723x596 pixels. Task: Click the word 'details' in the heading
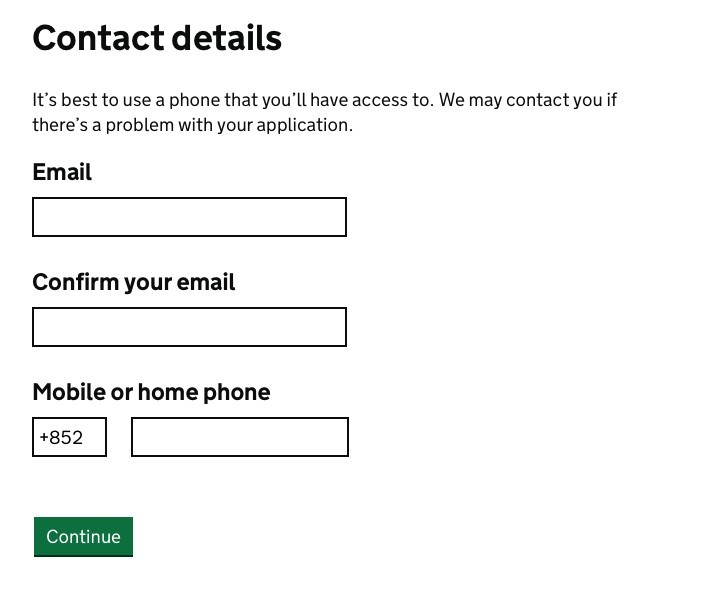(x=226, y=38)
